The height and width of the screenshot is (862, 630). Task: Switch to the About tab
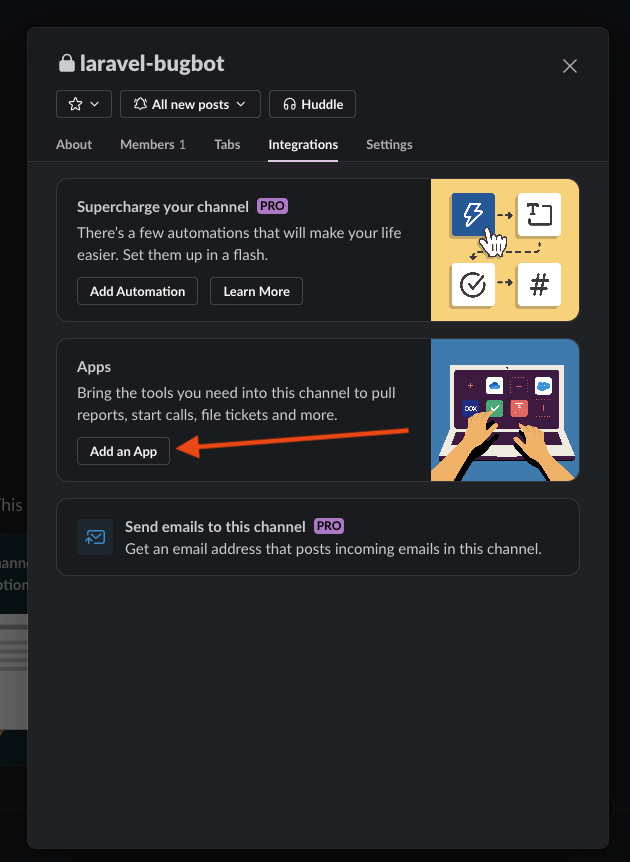[74, 145]
